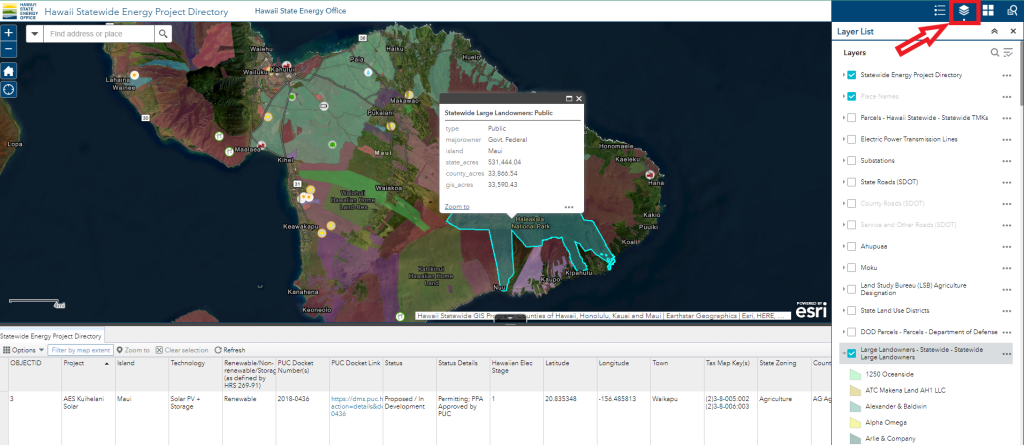Enable State Roads (SDOT) layer
This screenshot has height=445, width=1024.
(x=852, y=182)
